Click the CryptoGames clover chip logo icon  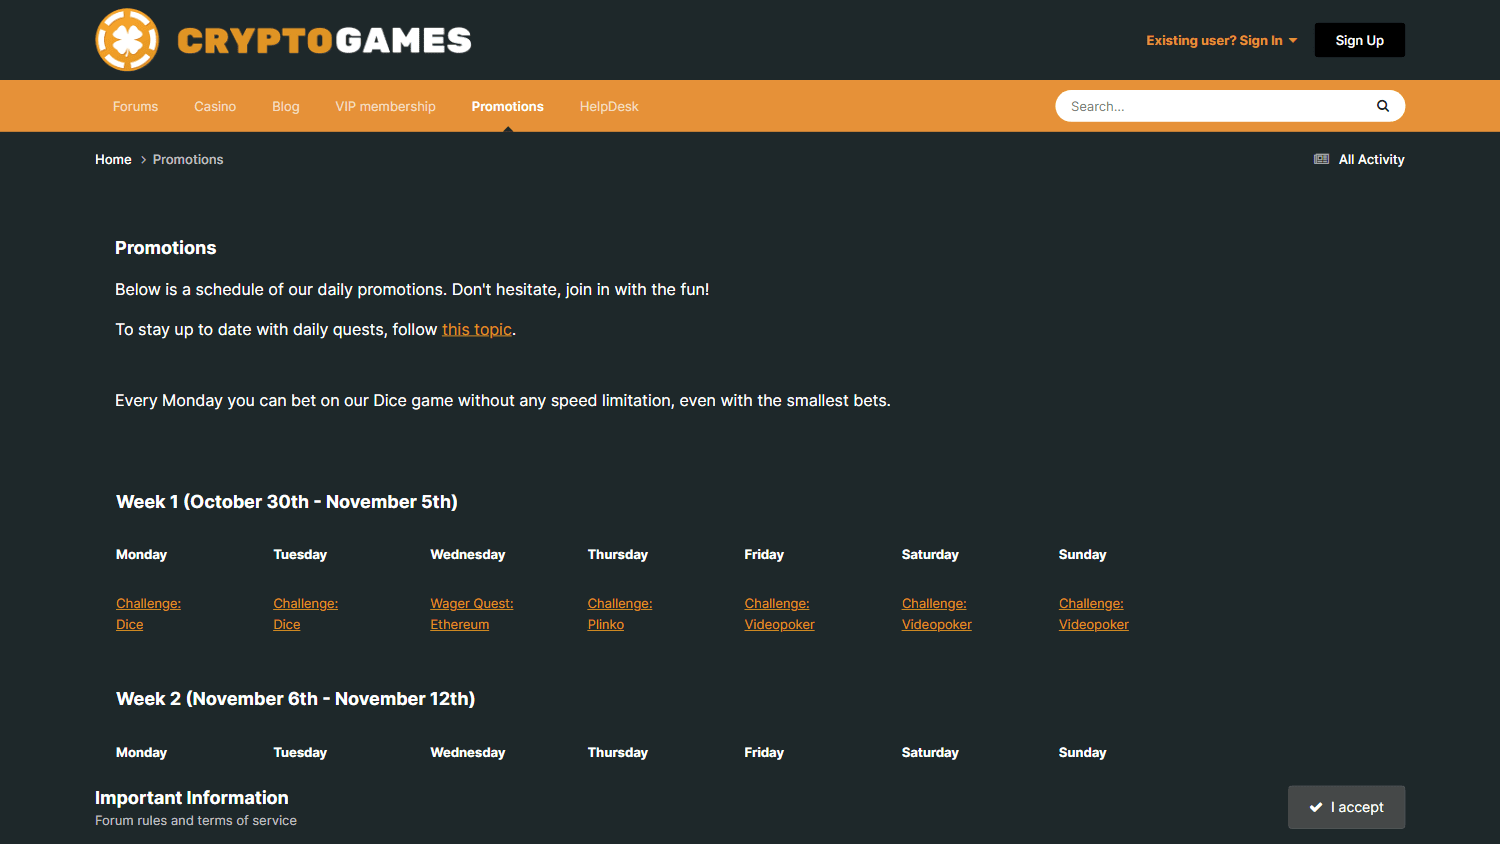127,40
